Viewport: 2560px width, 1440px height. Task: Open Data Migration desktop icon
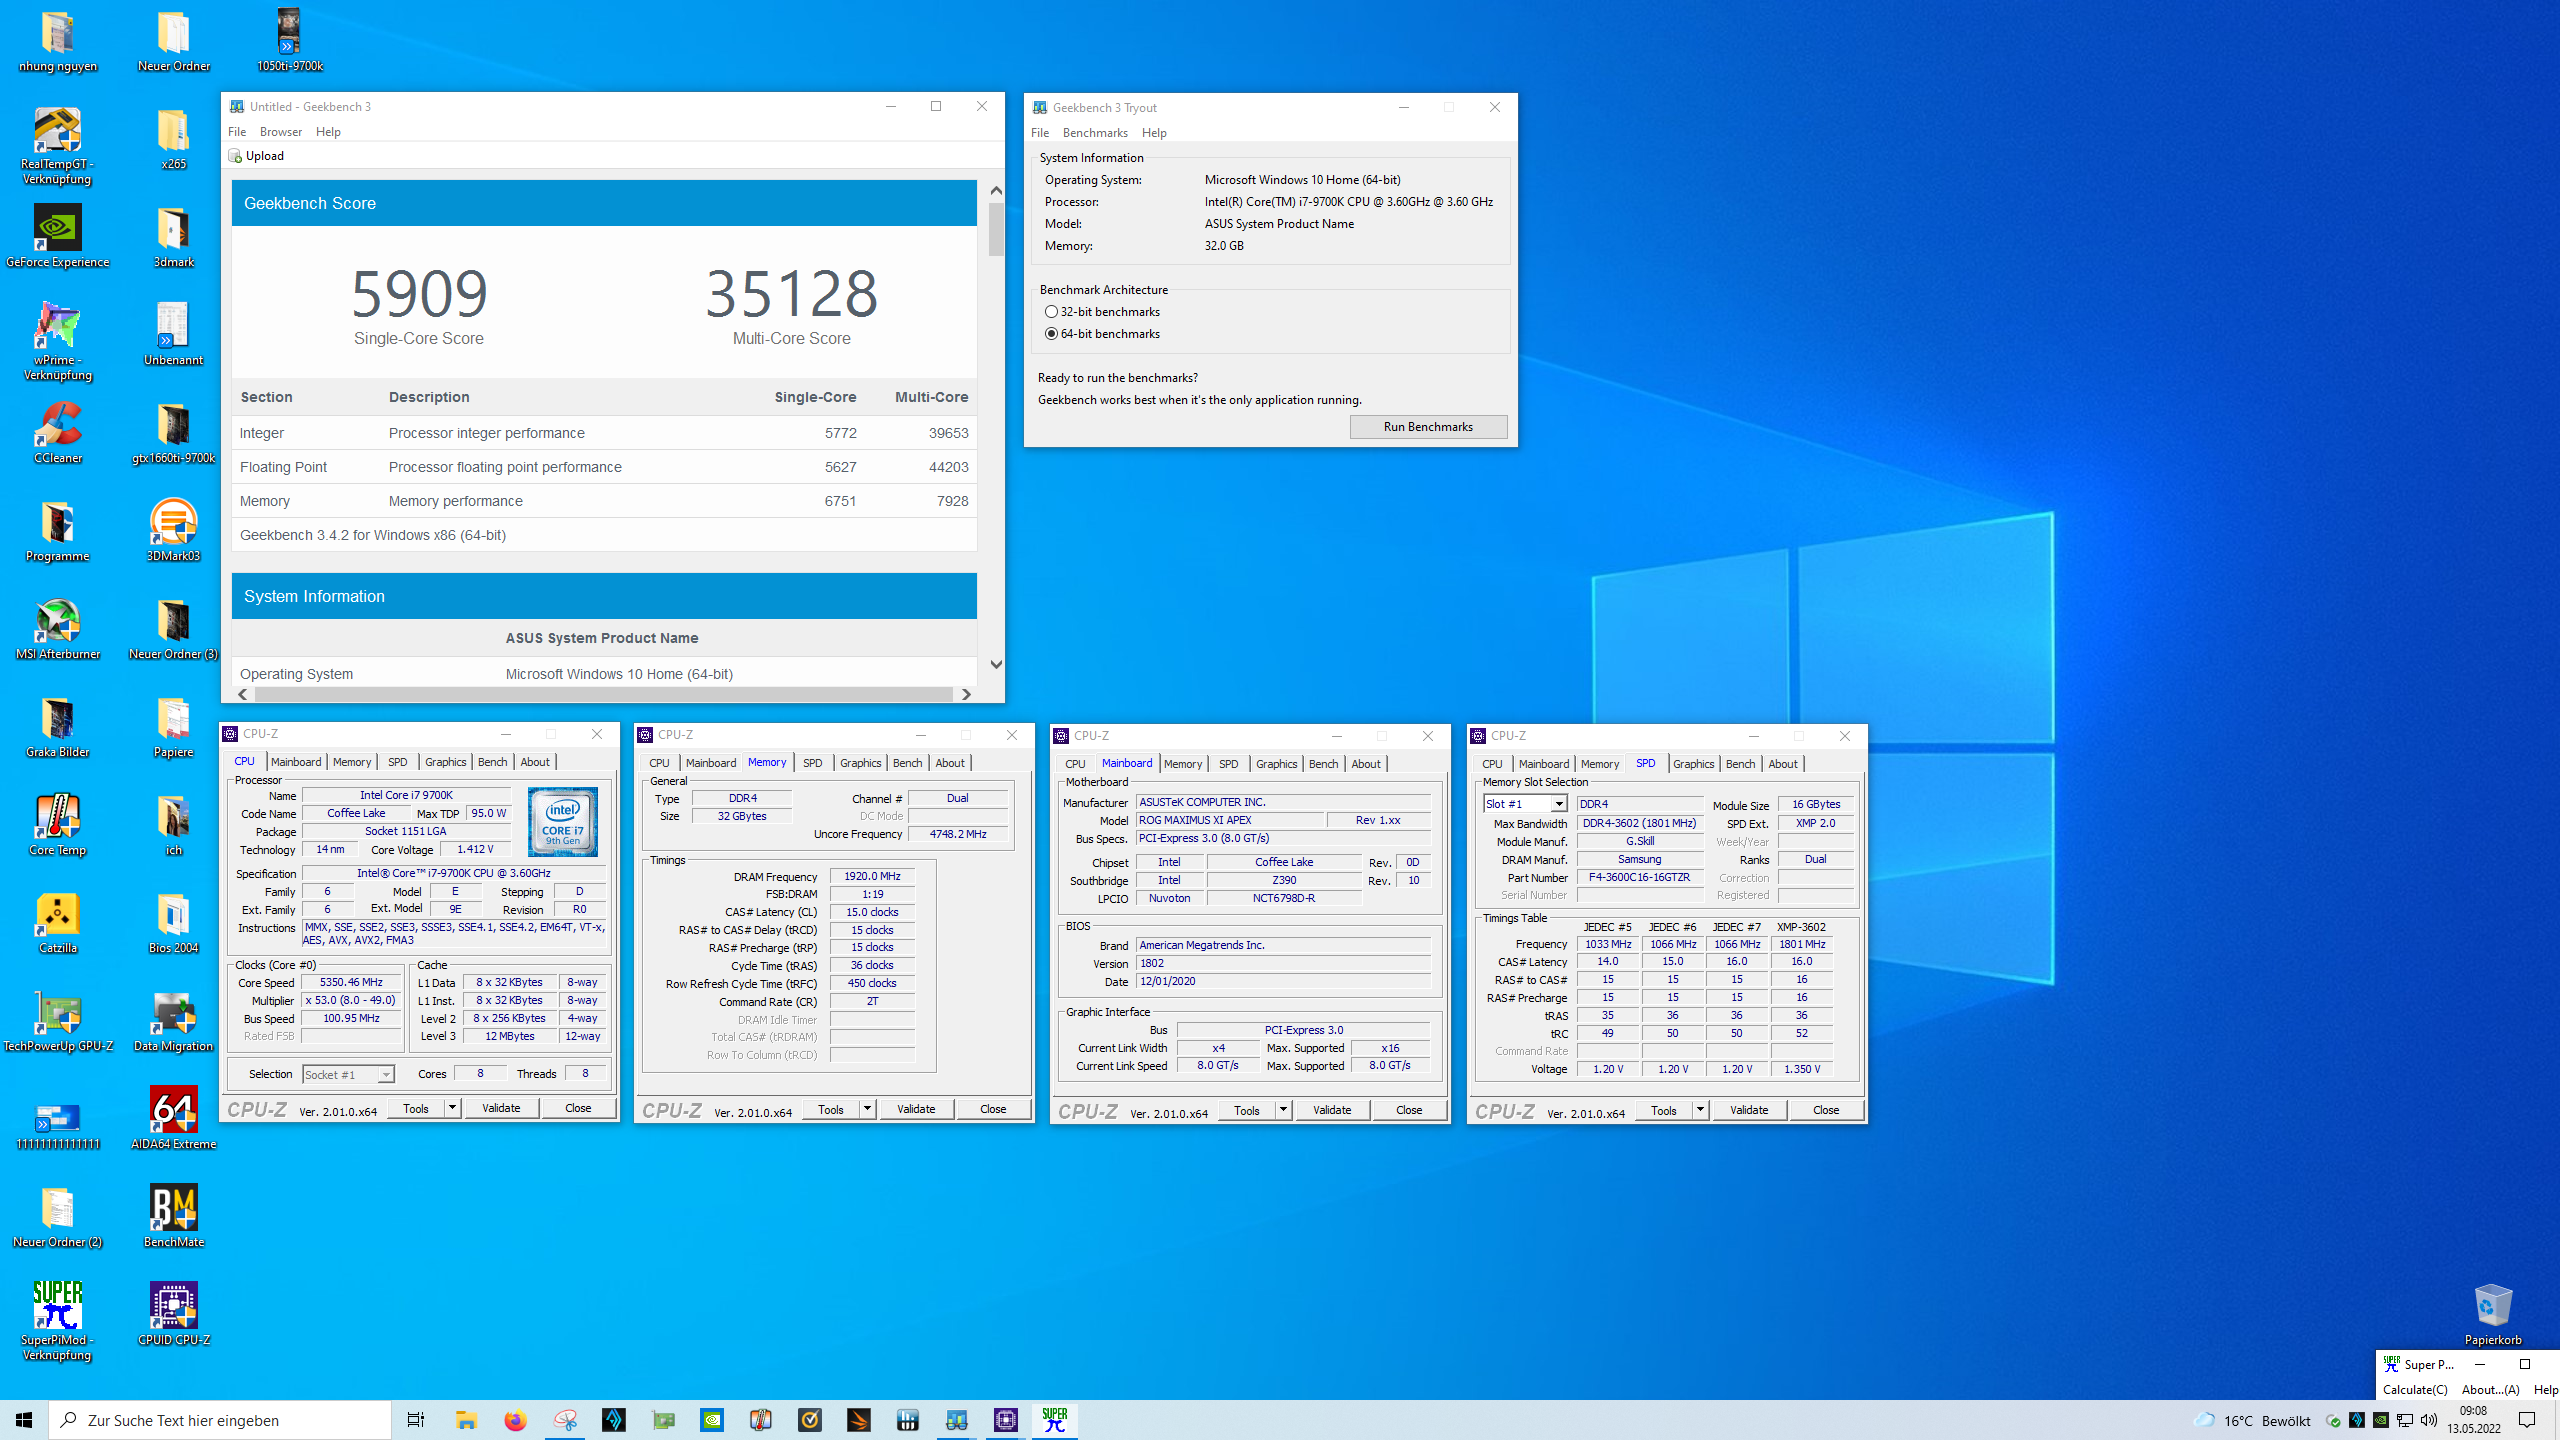pyautogui.click(x=173, y=1021)
